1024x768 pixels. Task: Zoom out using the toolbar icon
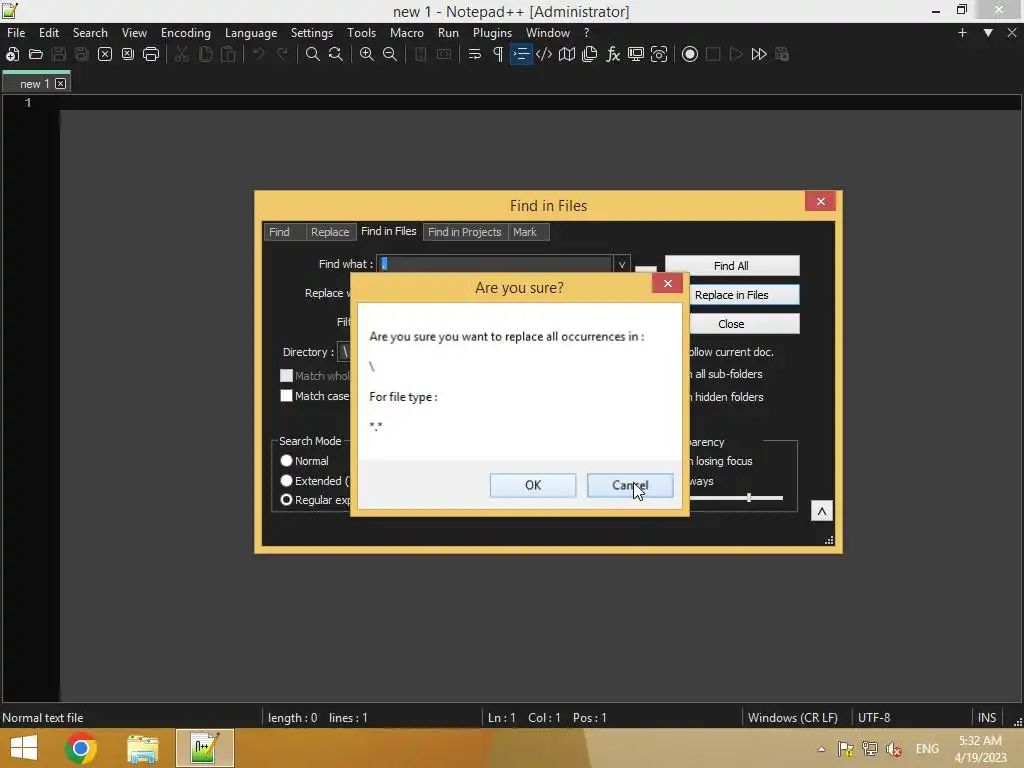pos(390,54)
